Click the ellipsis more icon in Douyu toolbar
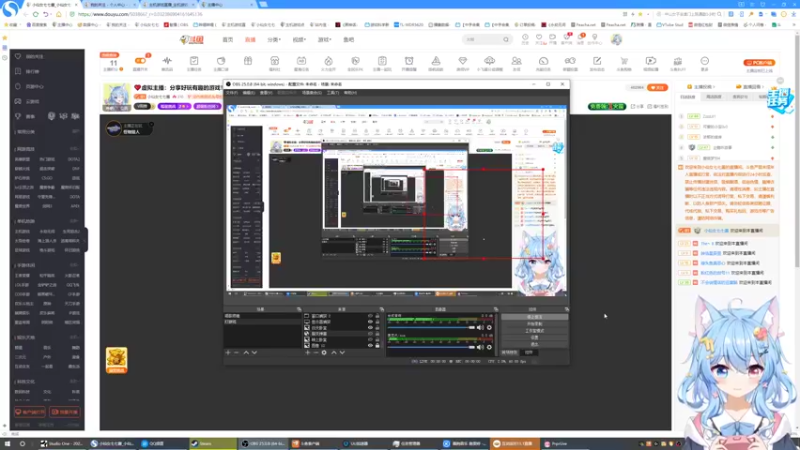This screenshot has width=800, height=450. [705, 63]
